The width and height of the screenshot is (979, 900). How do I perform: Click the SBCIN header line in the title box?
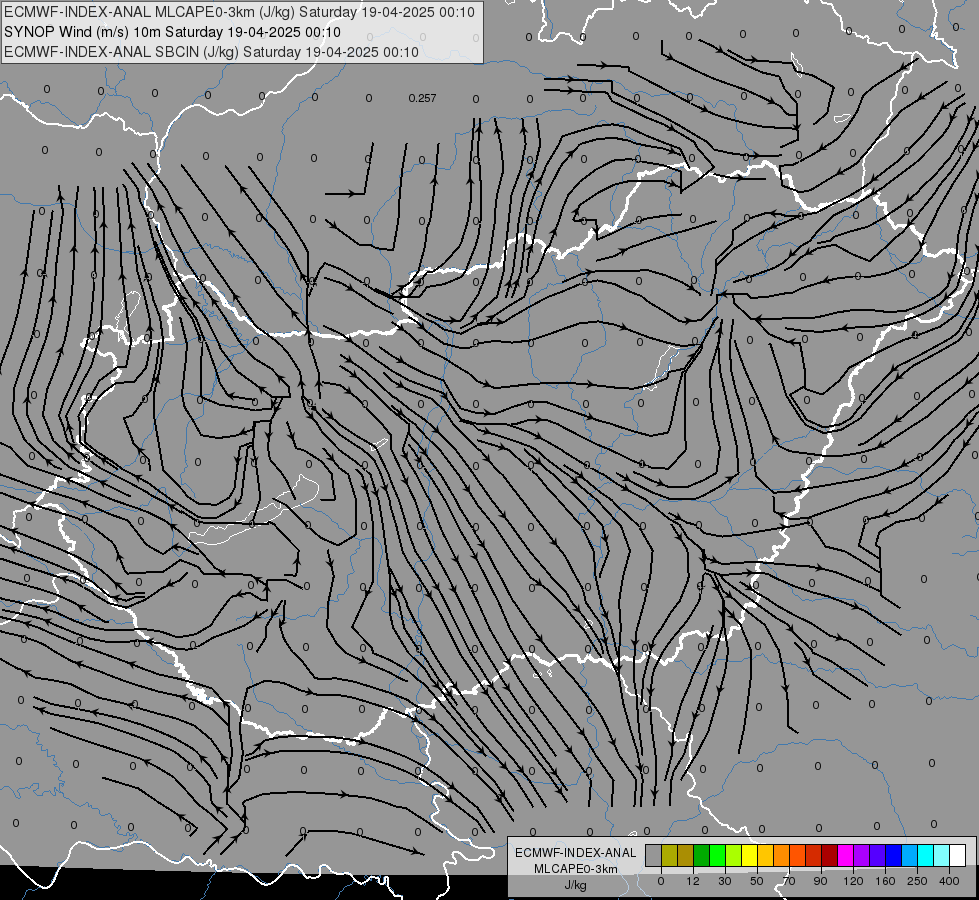[x=211, y=52]
